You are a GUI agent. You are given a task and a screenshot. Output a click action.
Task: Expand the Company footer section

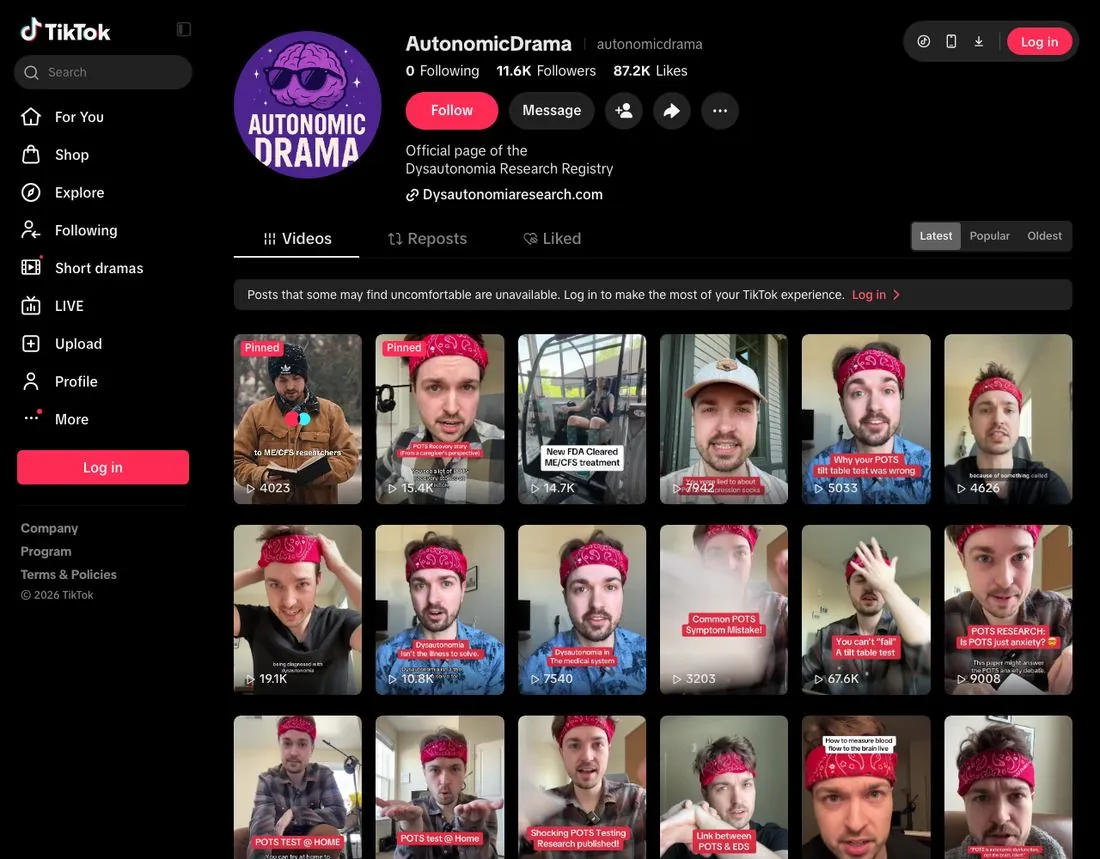(49, 528)
